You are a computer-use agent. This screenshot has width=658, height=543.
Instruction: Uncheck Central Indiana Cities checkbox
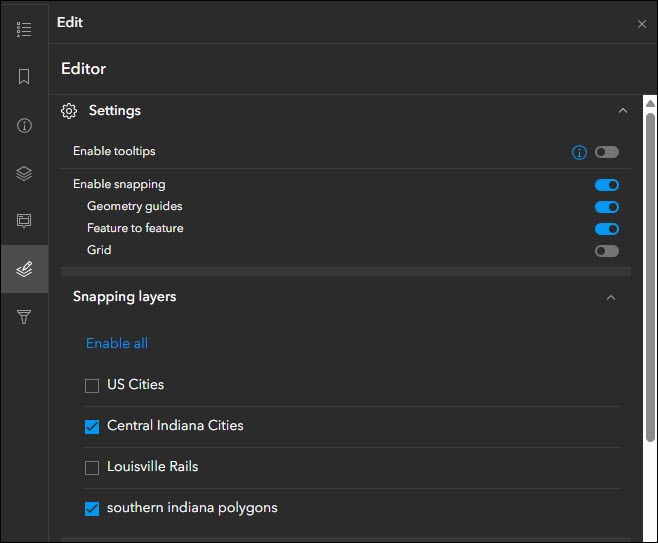click(92, 426)
